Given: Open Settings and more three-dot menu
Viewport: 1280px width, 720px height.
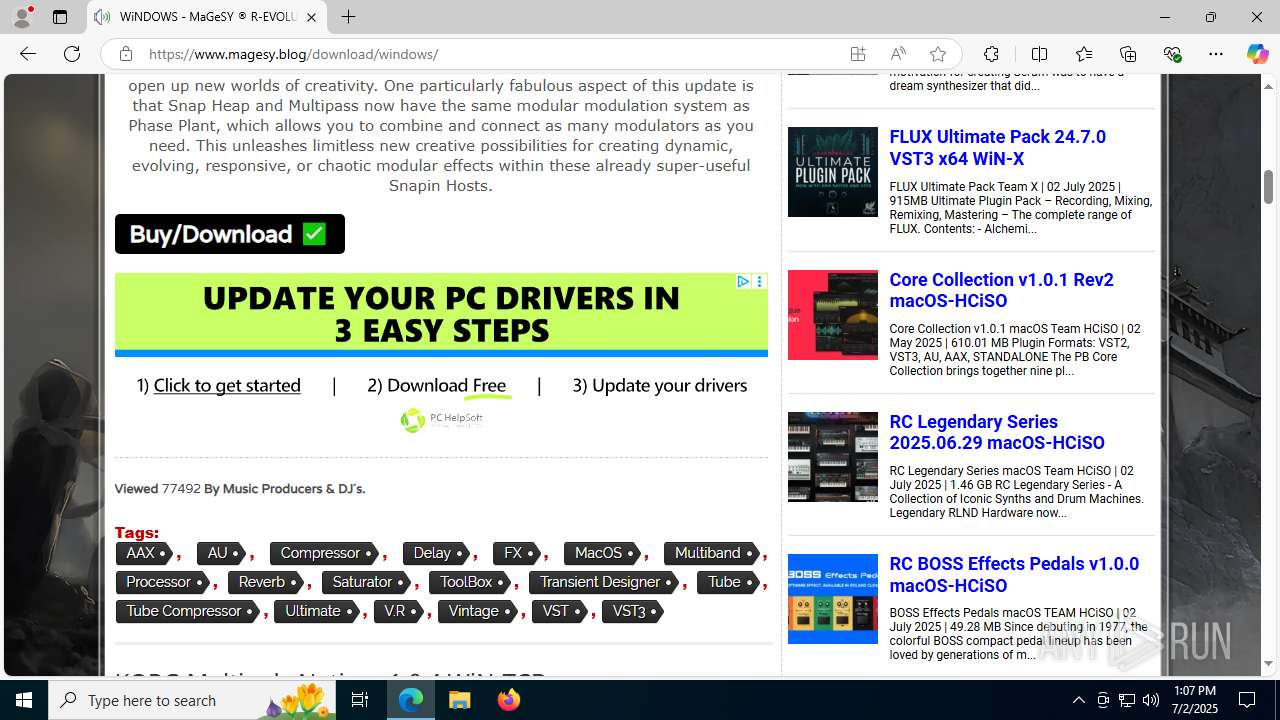Looking at the screenshot, I should (x=1216, y=54).
